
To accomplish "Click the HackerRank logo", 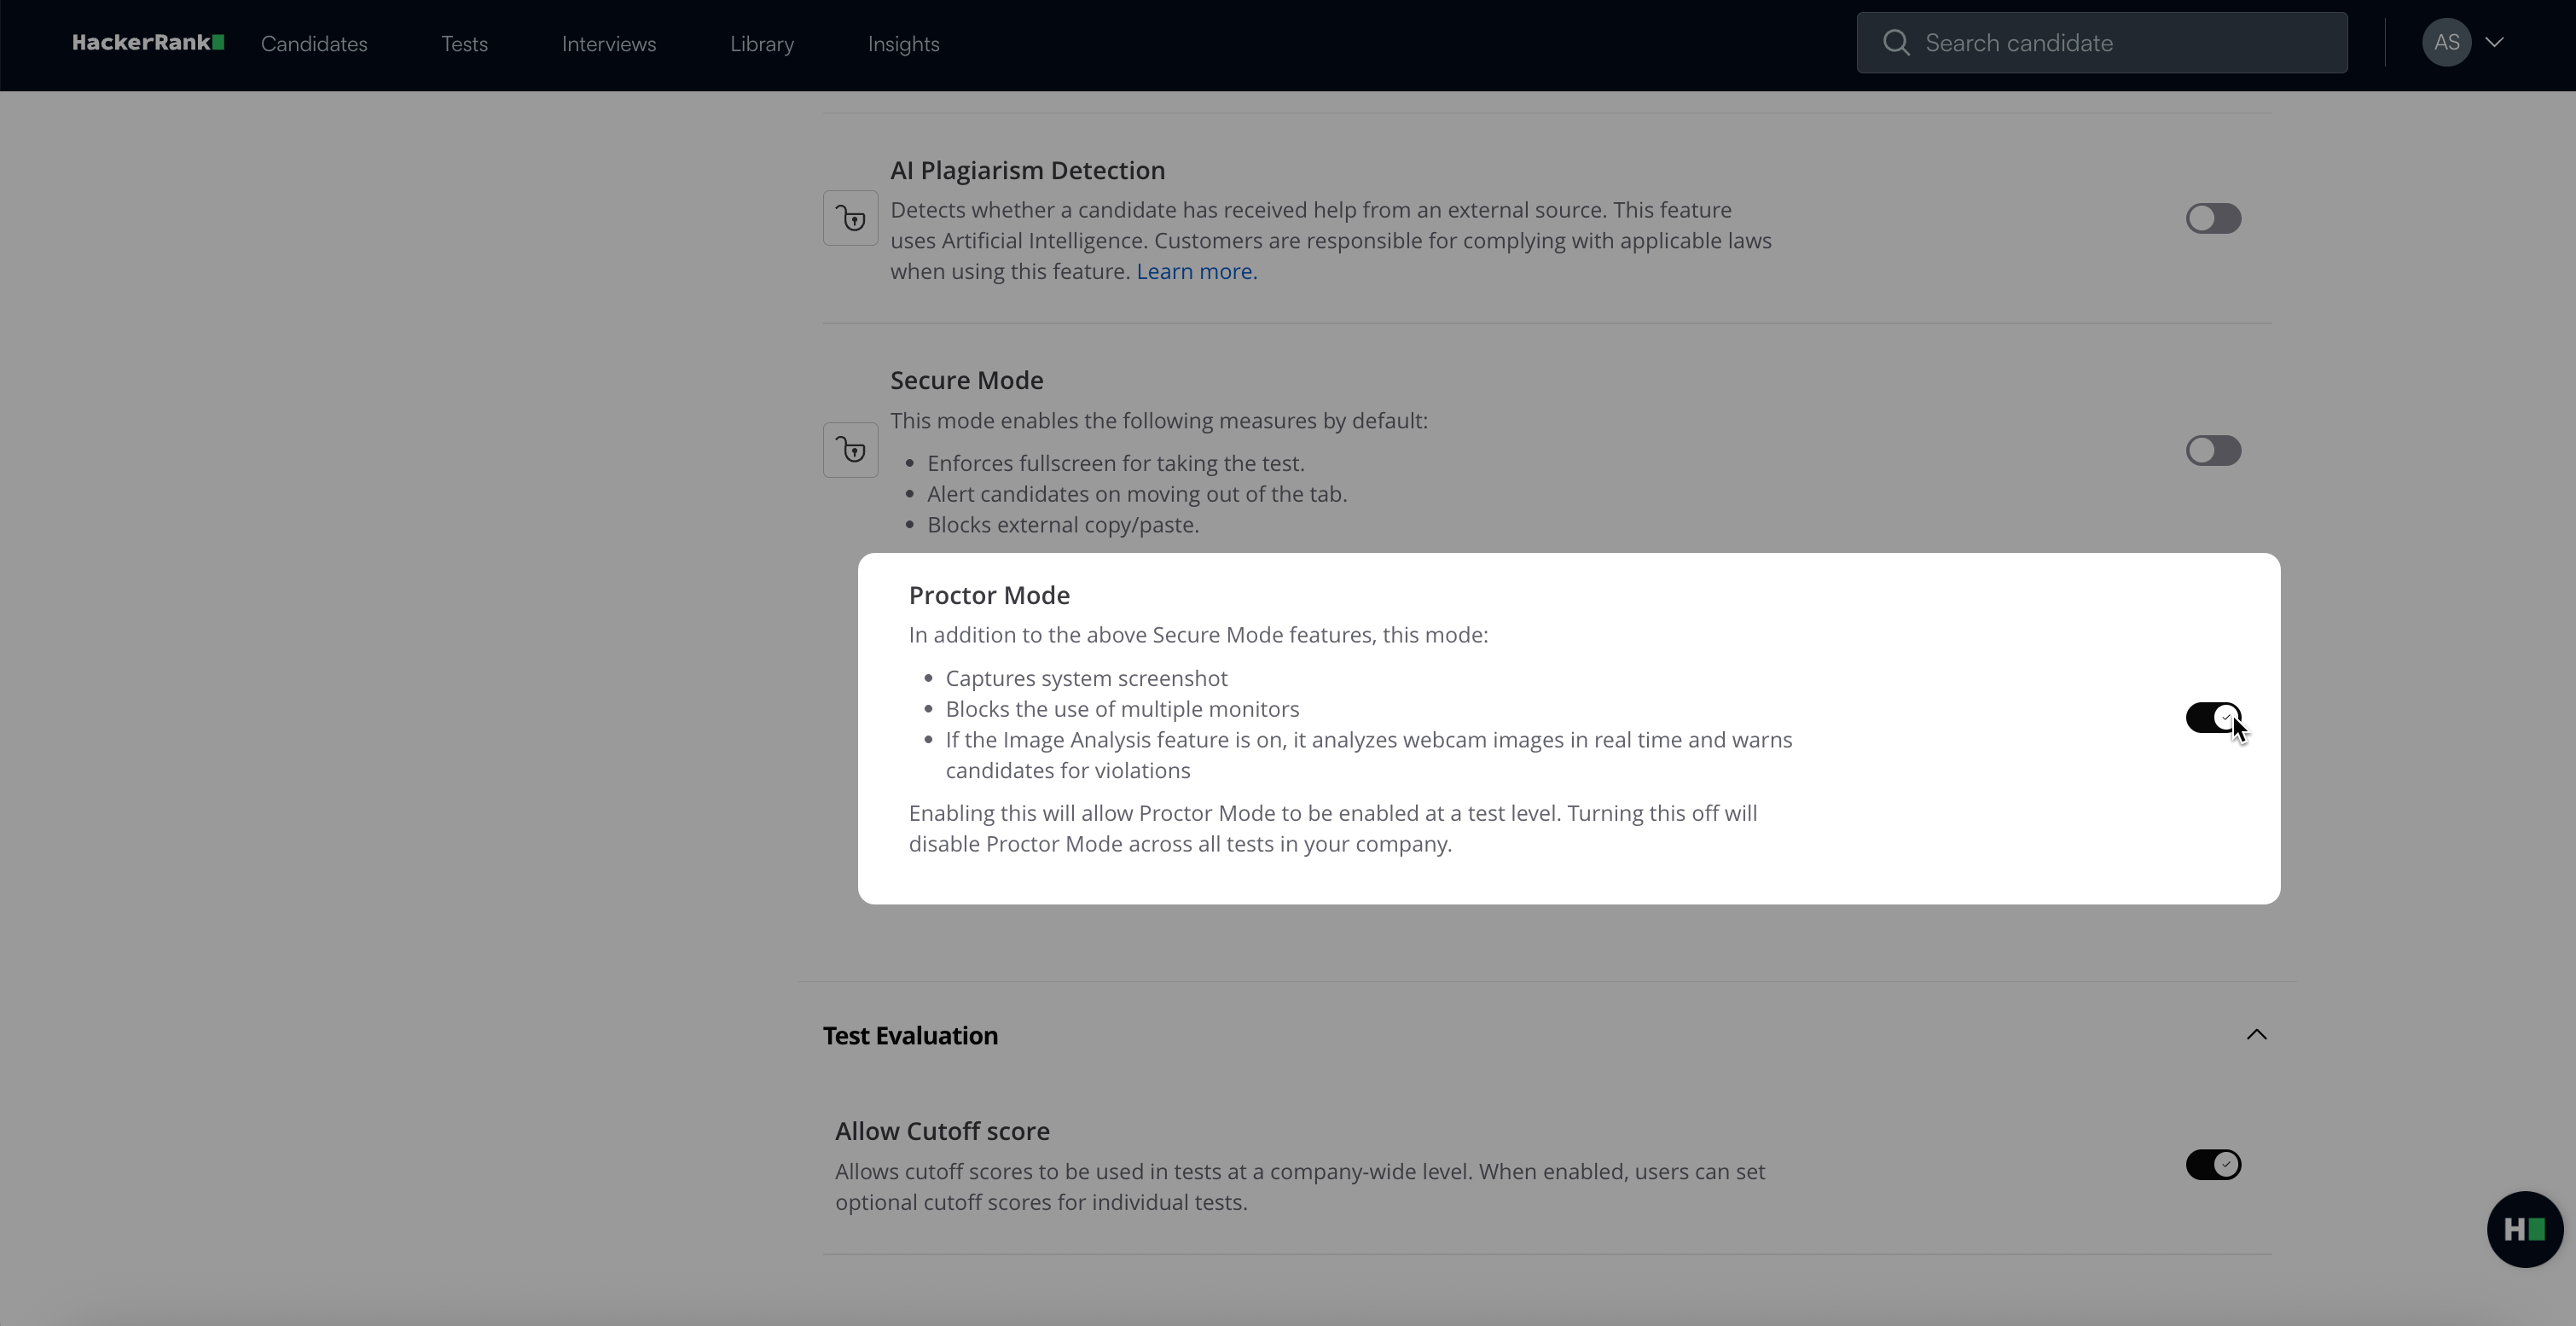I will click(147, 43).
